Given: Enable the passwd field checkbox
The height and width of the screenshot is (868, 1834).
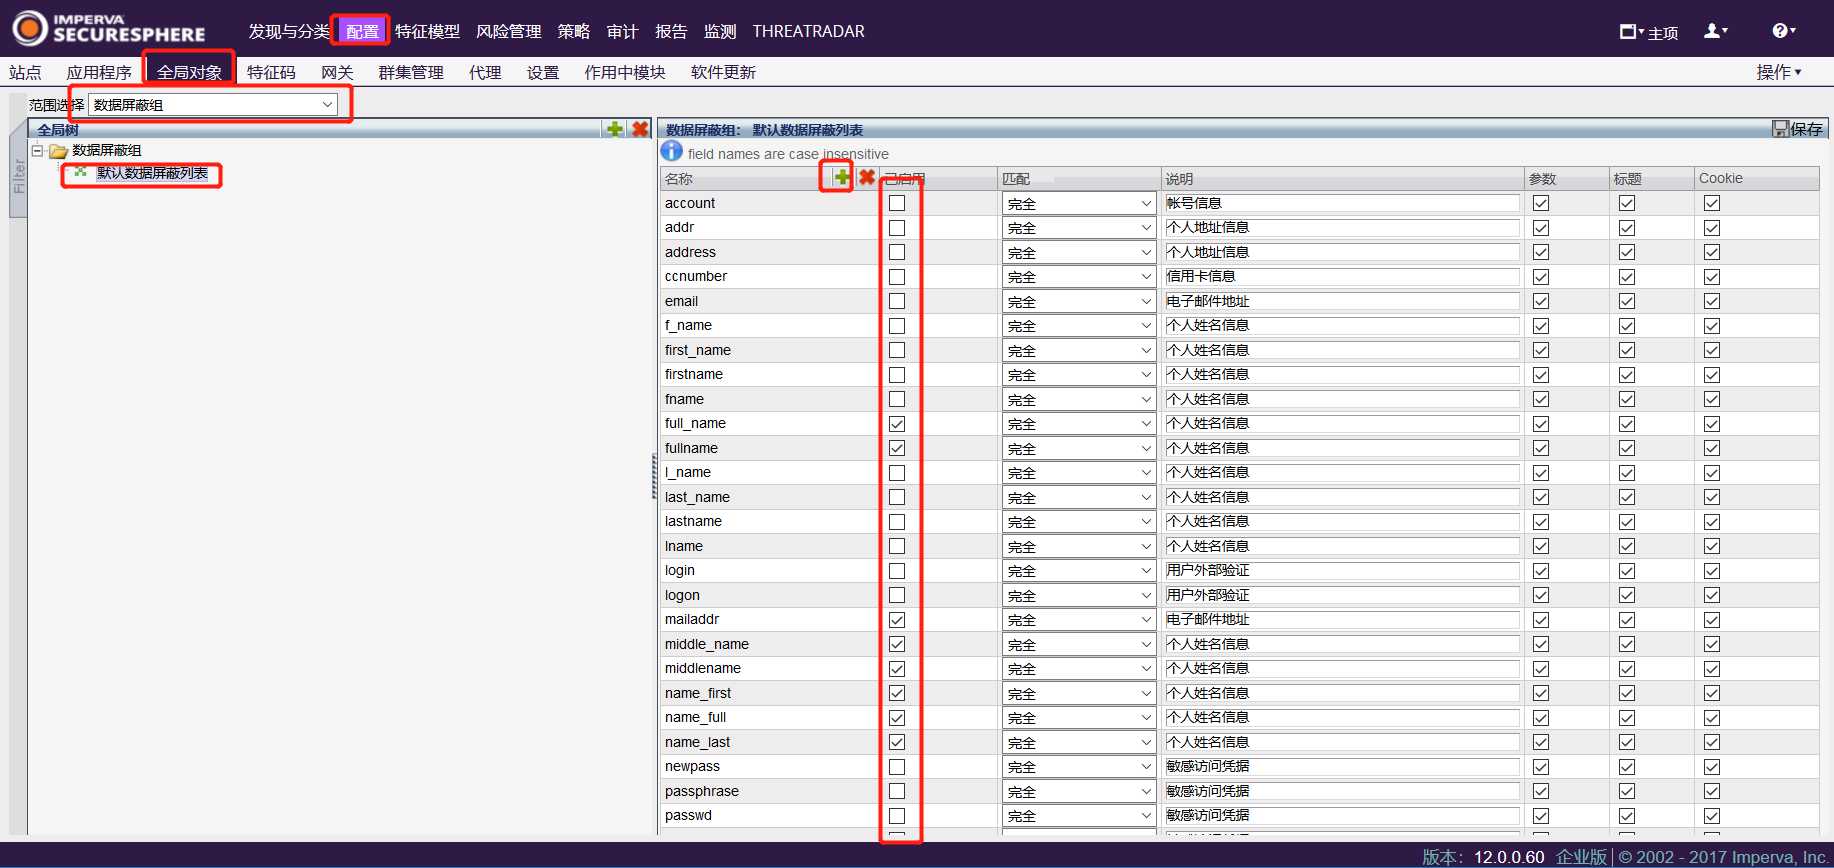Looking at the screenshot, I should click(x=897, y=815).
